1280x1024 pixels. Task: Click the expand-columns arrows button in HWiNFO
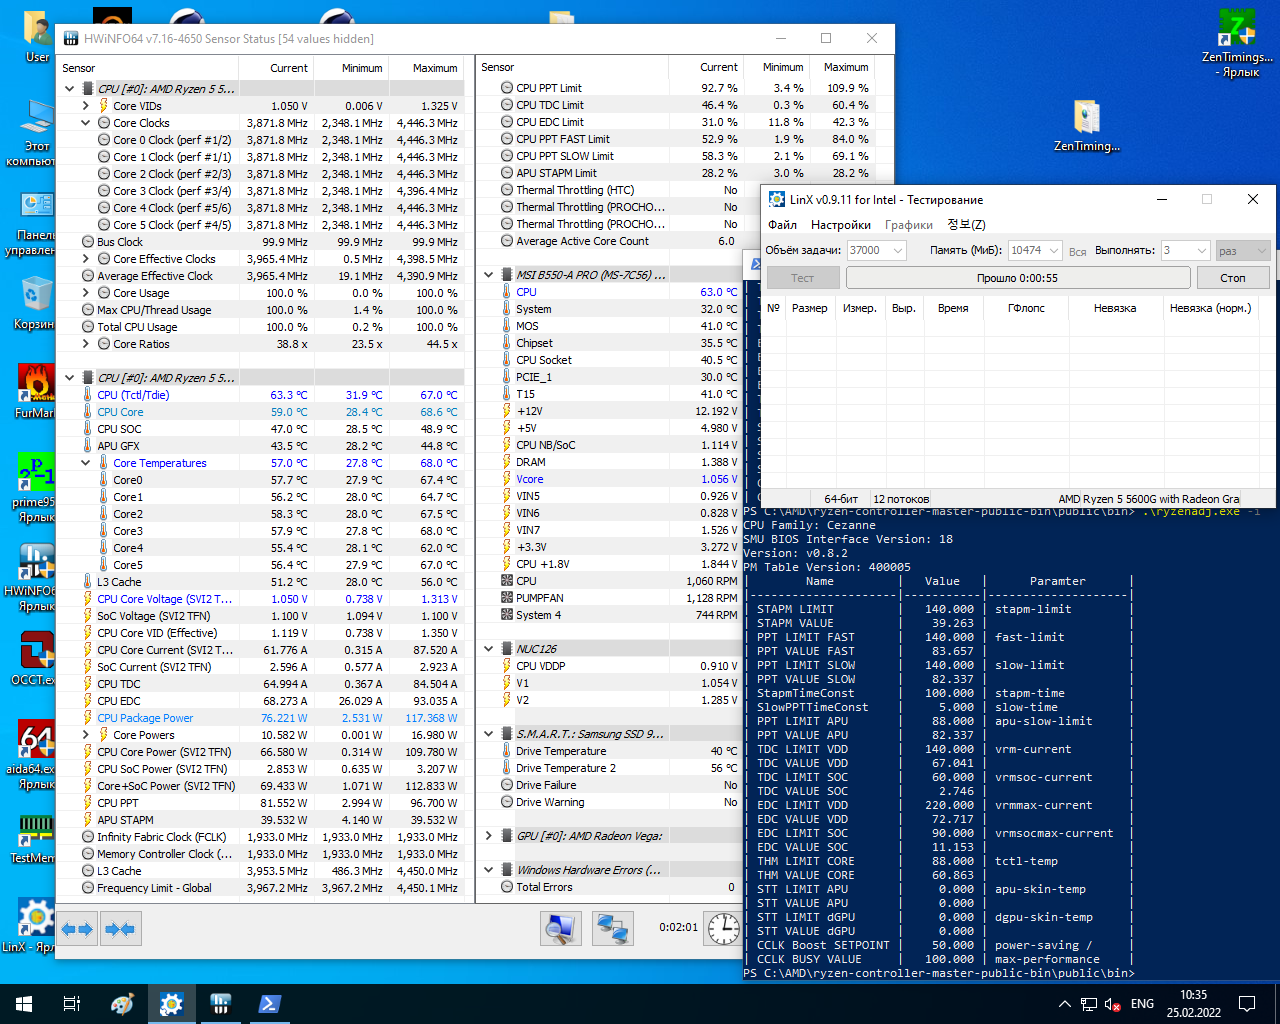coord(77,929)
